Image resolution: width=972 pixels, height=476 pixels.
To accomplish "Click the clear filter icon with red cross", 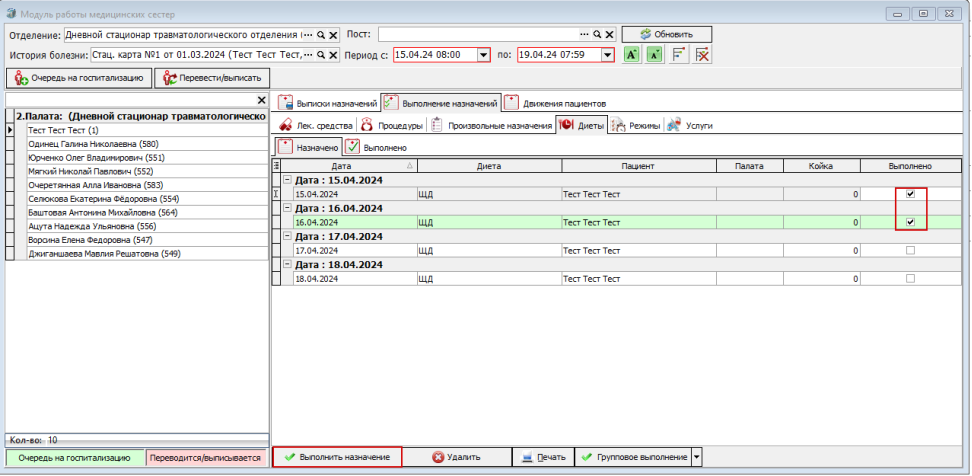I will [703, 55].
